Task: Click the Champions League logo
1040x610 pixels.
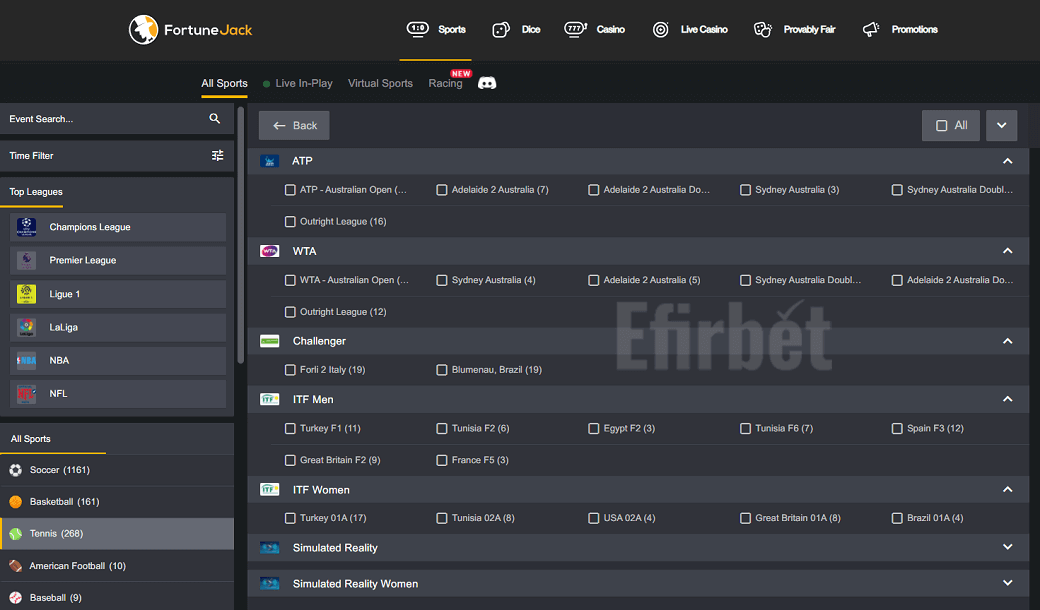Action: pos(27,227)
